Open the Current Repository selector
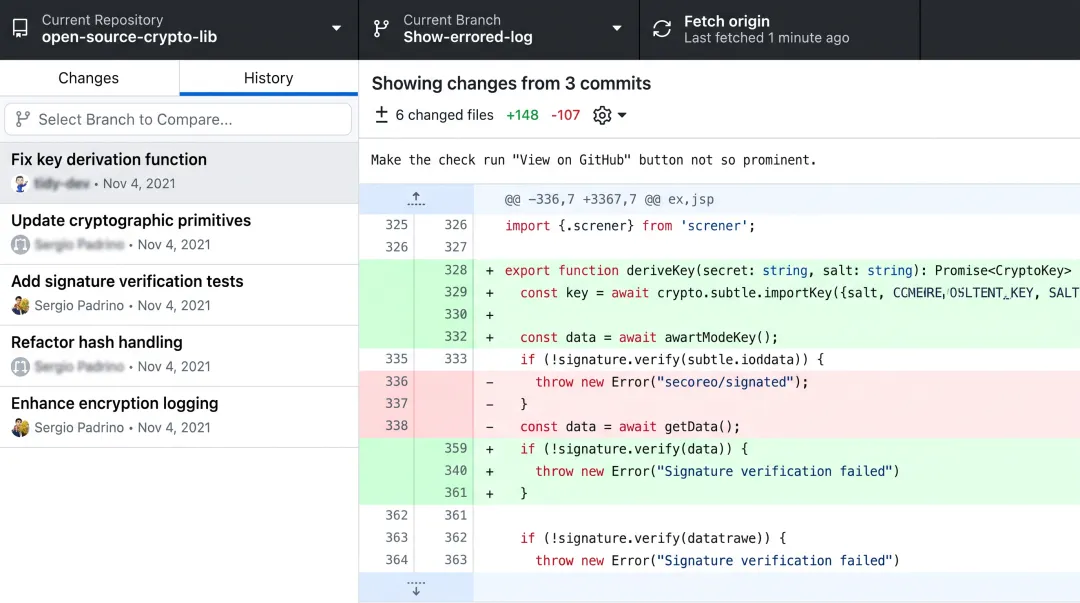Screen dimensions: 1080x603 coord(179,29)
